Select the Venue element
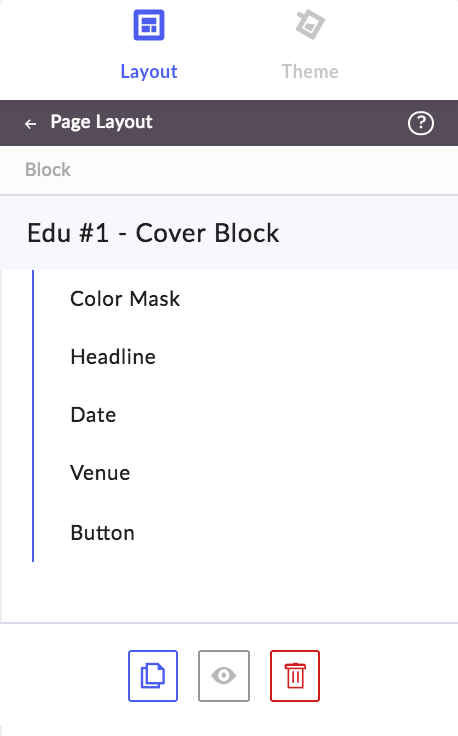 click(100, 473)
